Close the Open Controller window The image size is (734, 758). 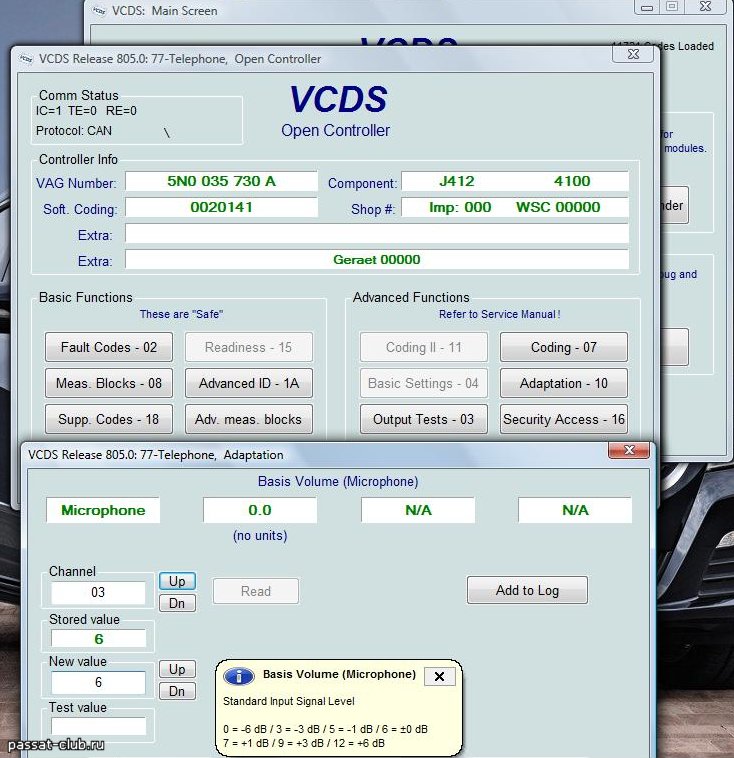coord(633,54)
